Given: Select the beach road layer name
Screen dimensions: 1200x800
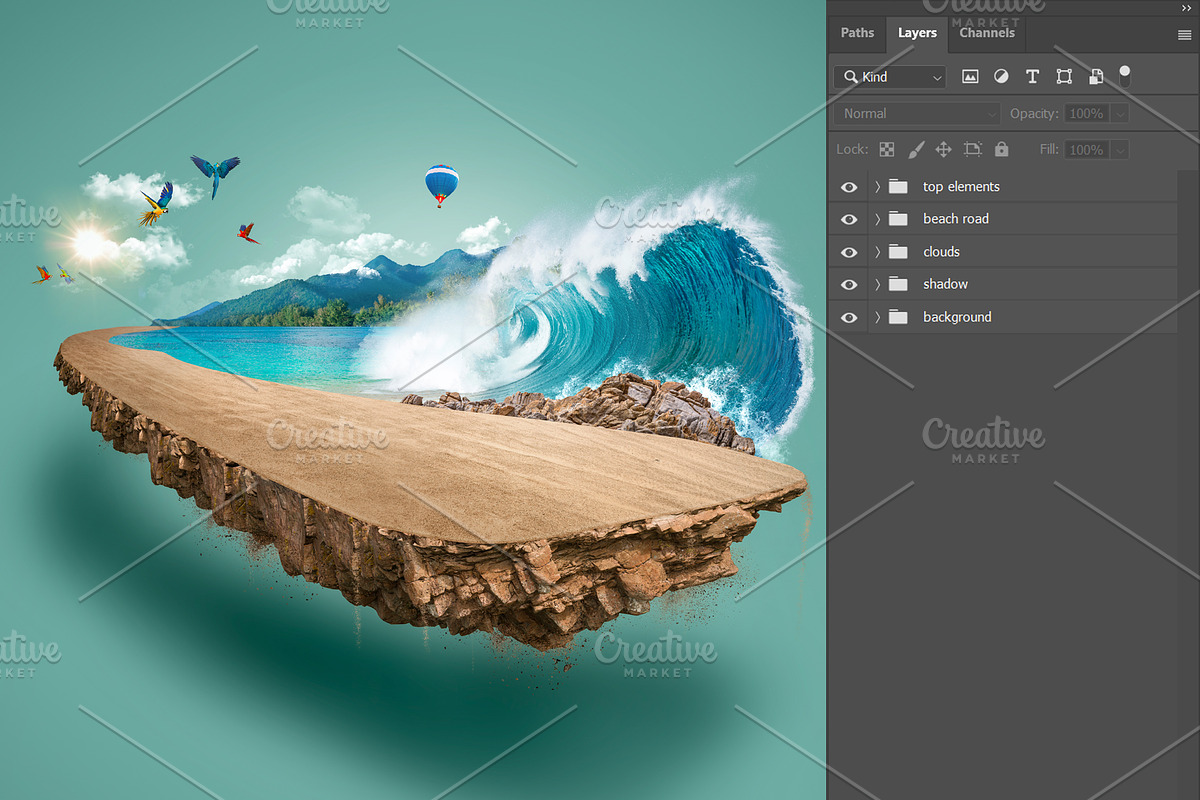Looking at the screenshot, I should [956, 219].
